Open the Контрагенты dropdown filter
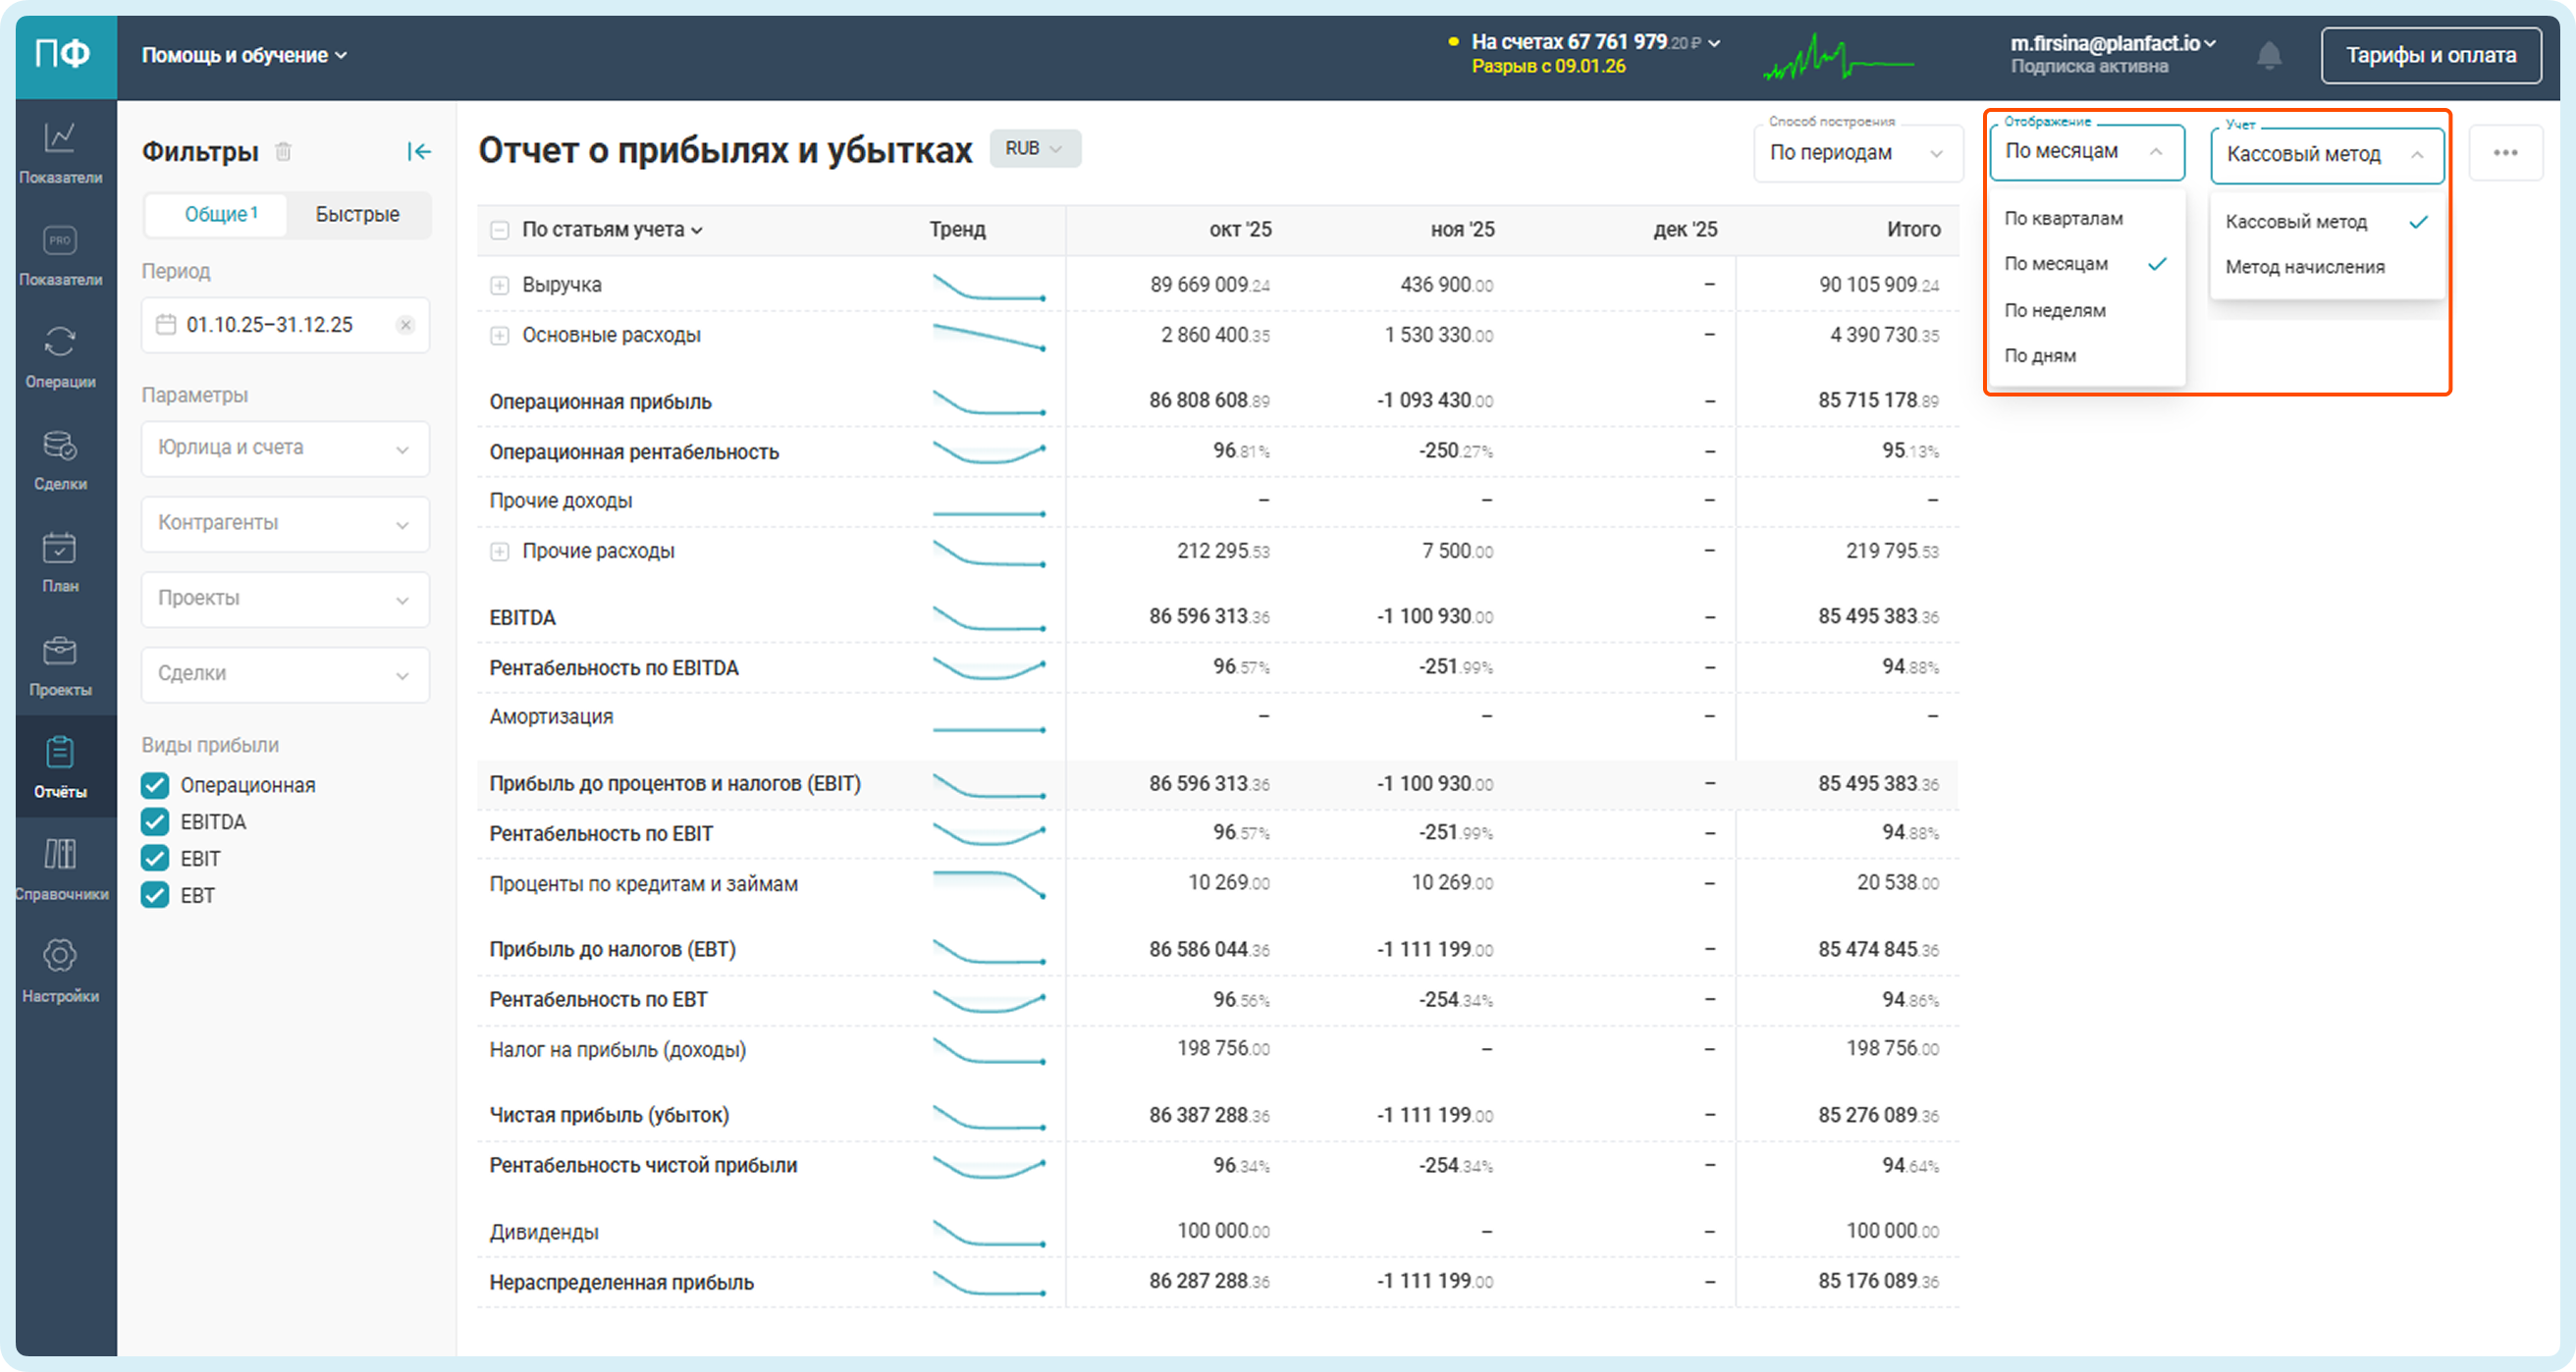Image resolution: width=2576 pixels, height=1372 pixels. tap(284, 523)
